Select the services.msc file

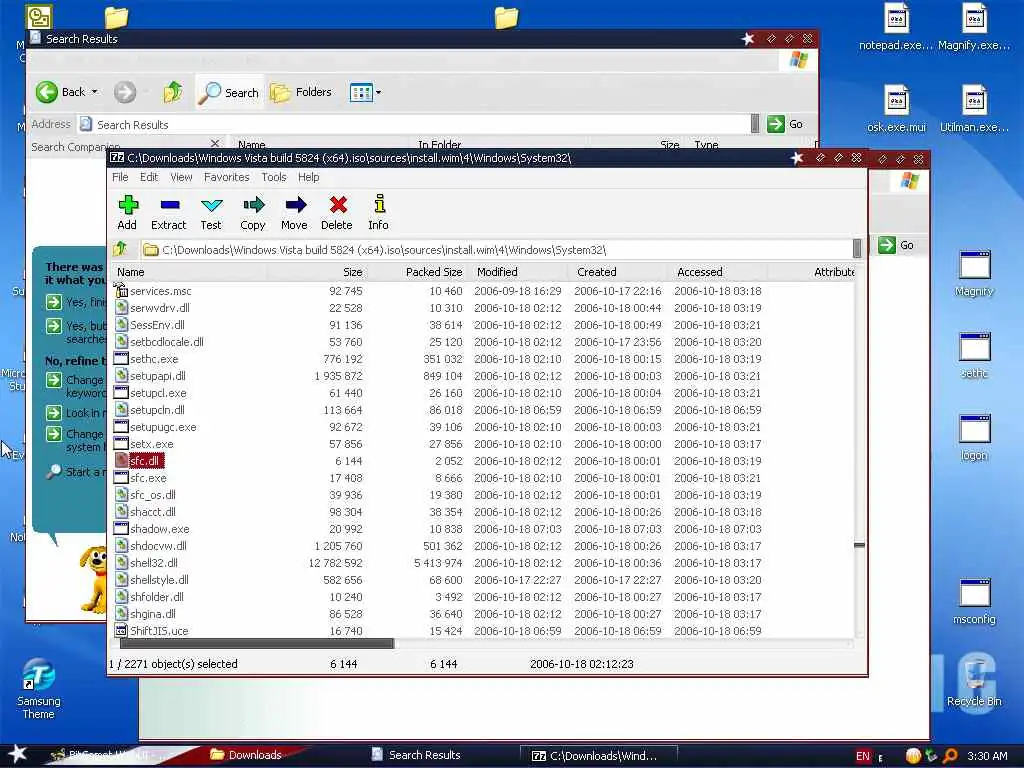(x=161, y=291)
